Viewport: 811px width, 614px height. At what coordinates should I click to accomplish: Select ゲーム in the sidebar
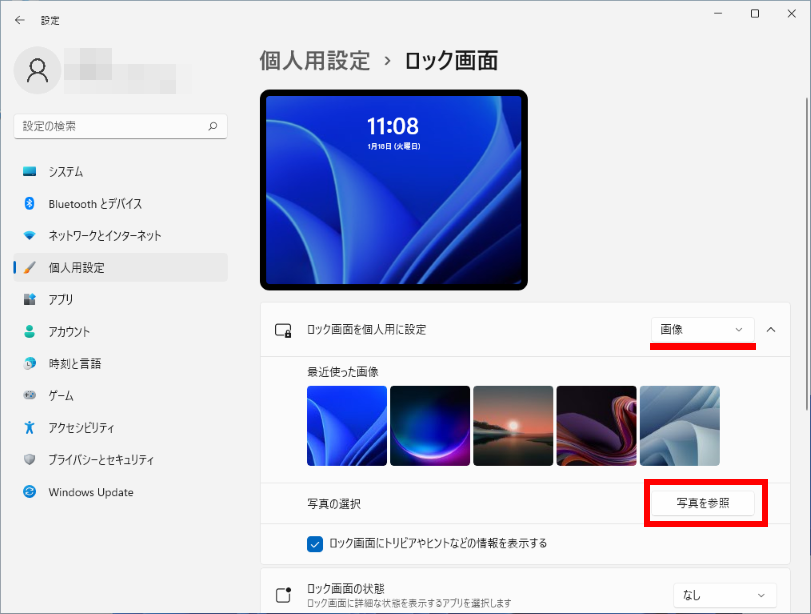[x=62, y=396]
